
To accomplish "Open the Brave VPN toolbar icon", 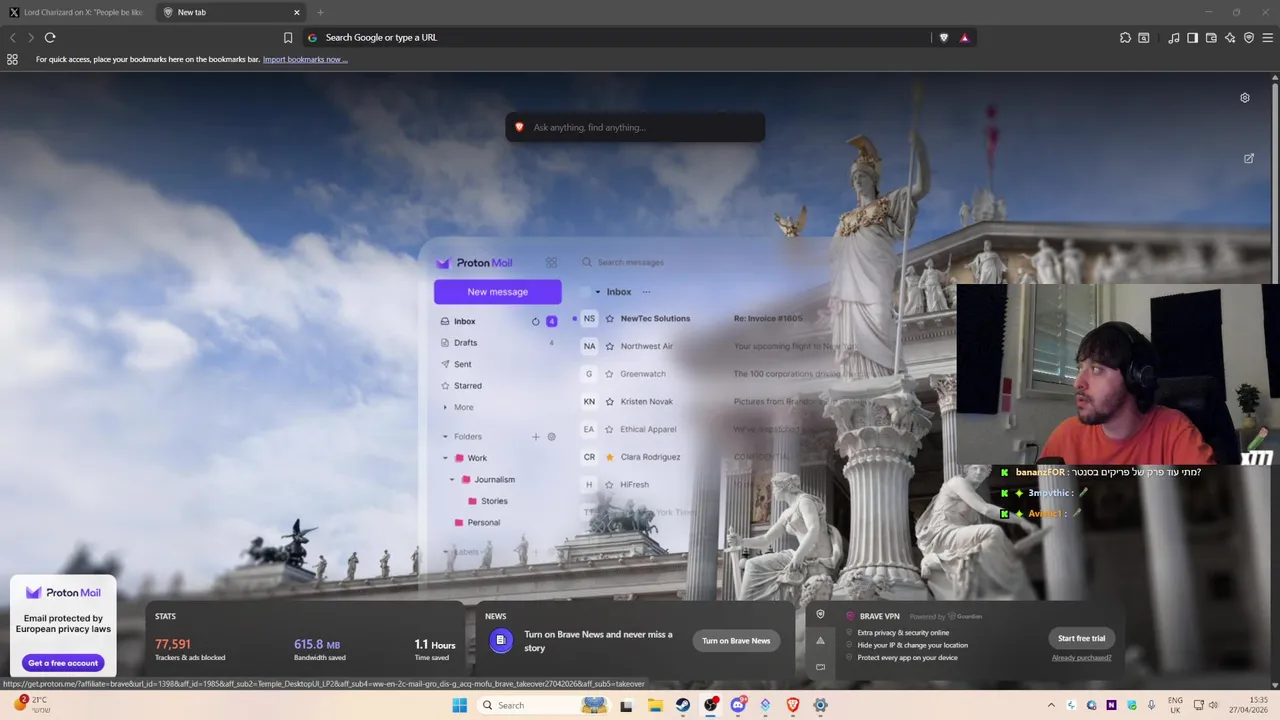I will 1249,37.
